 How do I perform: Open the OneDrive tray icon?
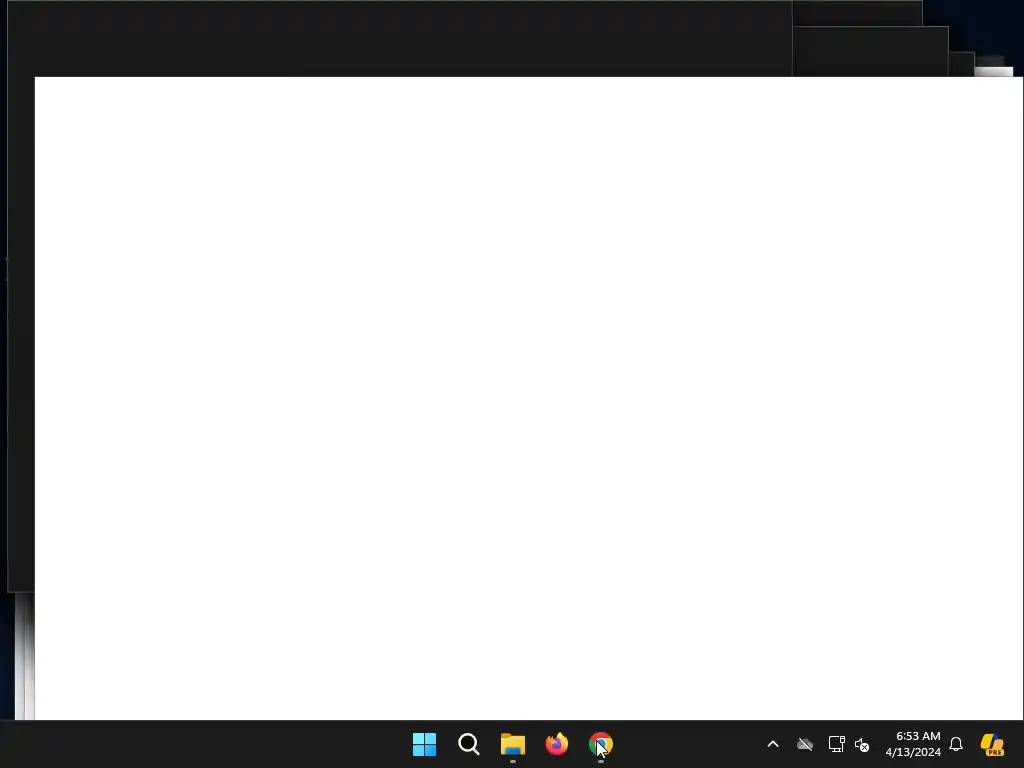point(805,744)
